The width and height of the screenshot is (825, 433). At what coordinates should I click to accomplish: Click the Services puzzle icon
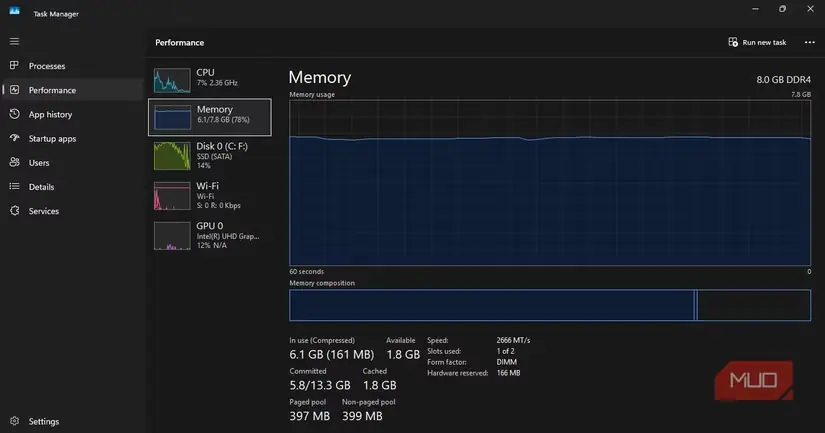14,210
